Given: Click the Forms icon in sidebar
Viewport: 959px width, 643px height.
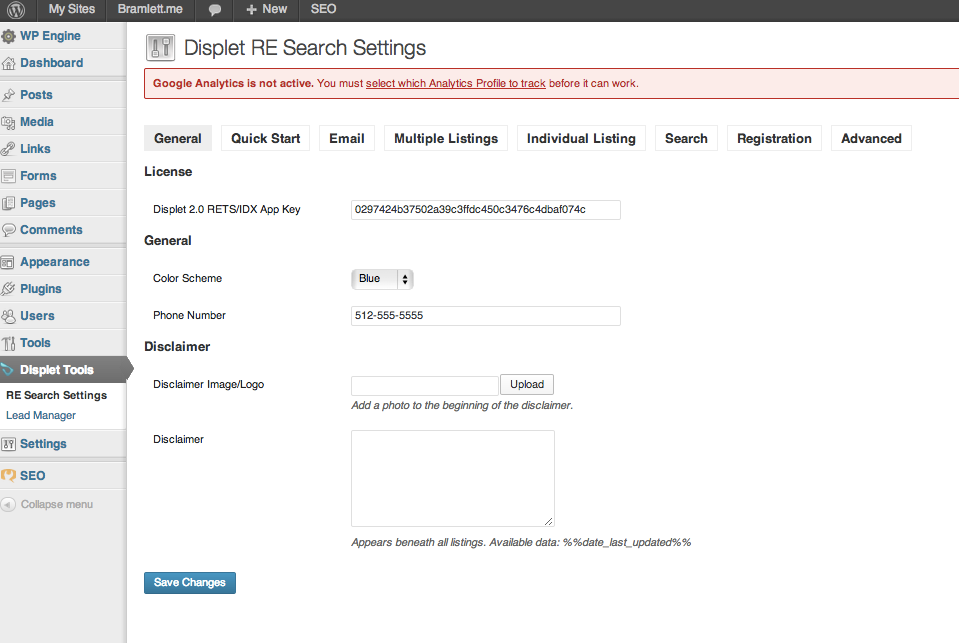Looking at the screenshot, I should pyautogui.click(x=9, y=176).
